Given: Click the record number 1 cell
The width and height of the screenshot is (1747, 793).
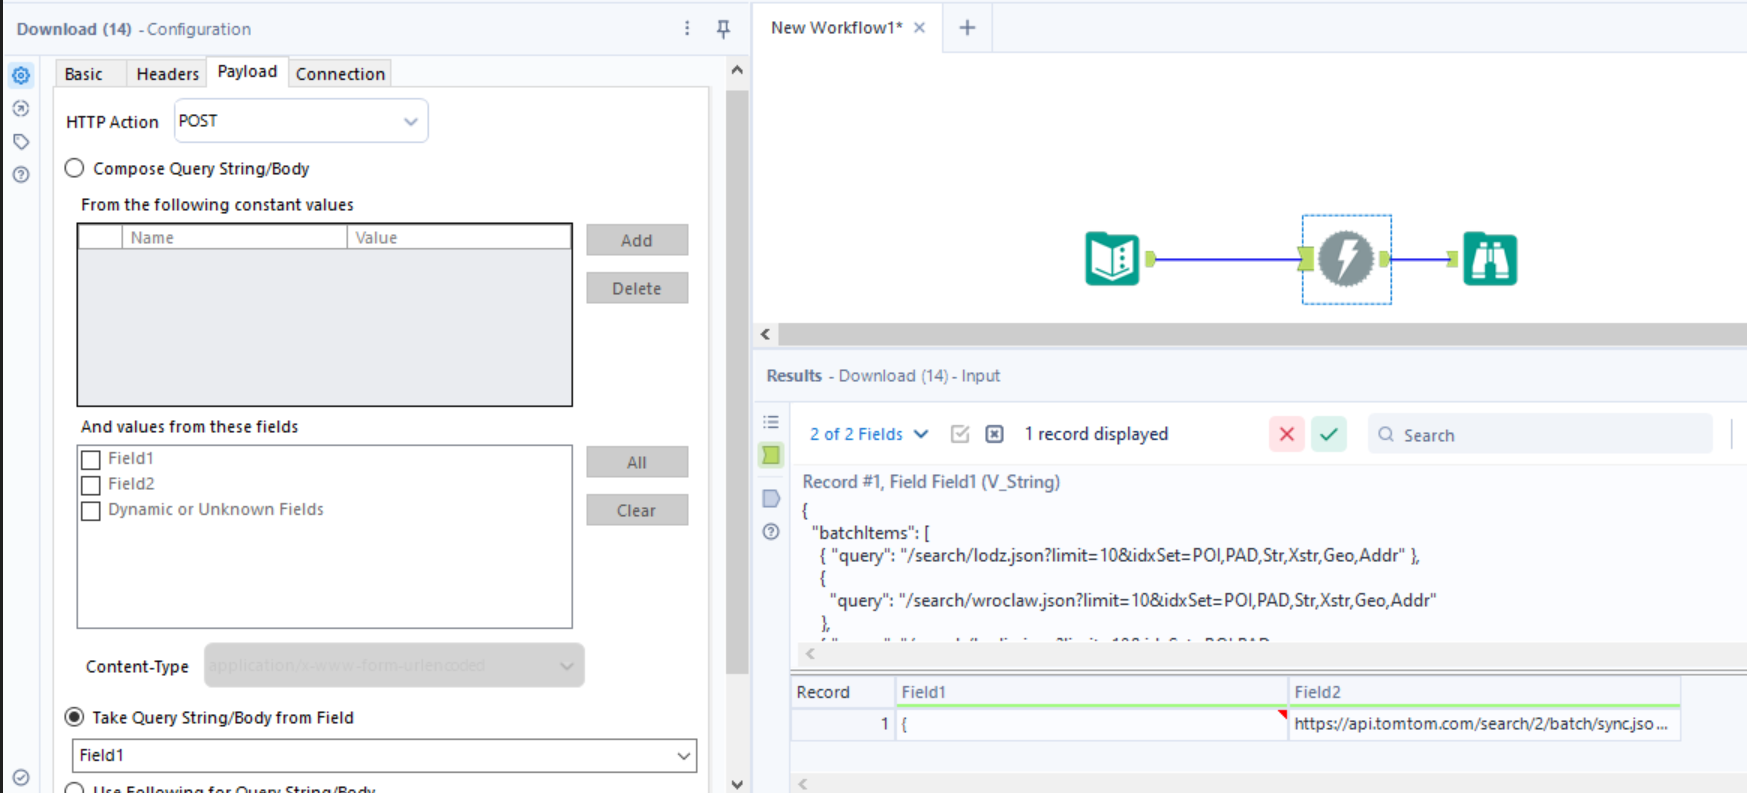Looking at the screenshot, I should coord(843,724).
